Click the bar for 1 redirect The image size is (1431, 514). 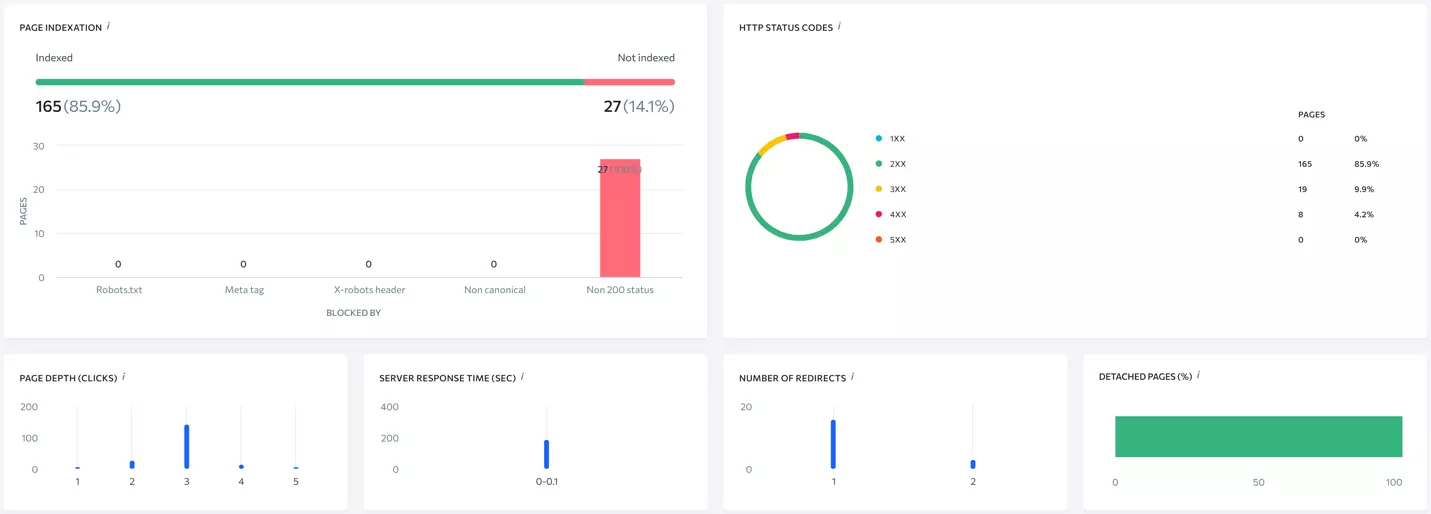(x=833, y=444)
